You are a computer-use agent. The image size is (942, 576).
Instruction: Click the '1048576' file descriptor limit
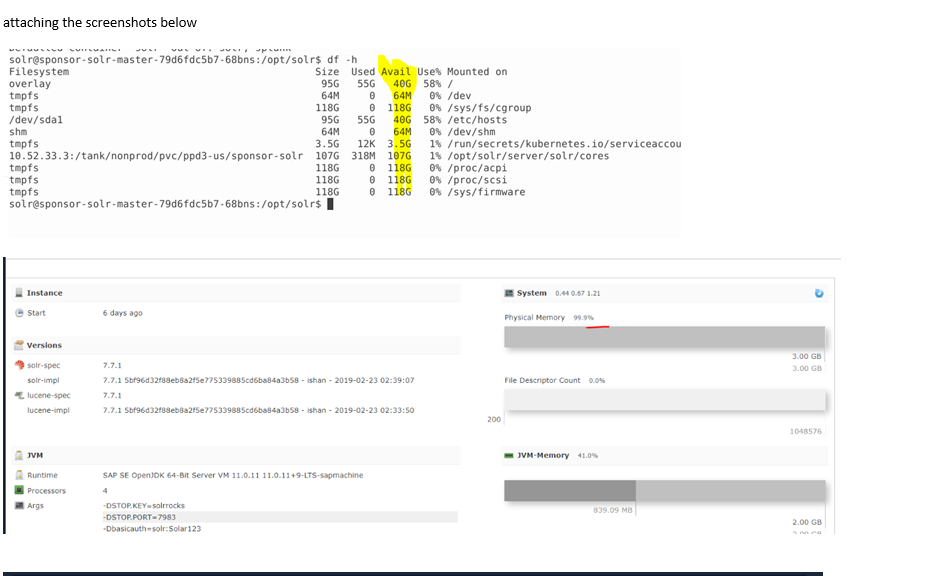806,431
